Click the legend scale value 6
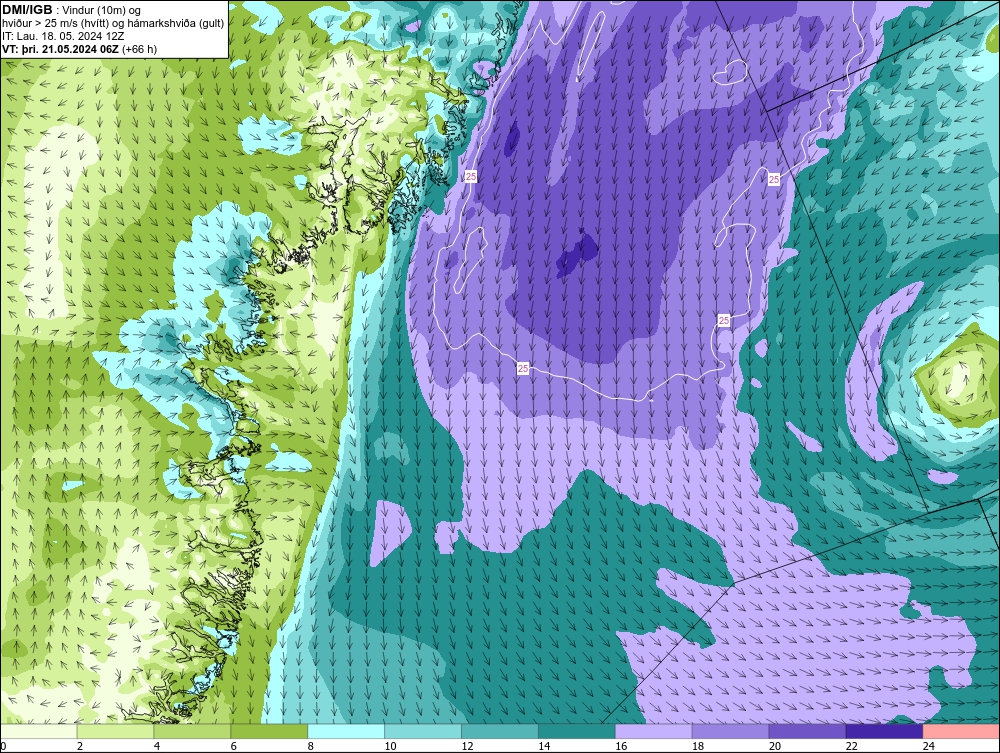Screen dimensions: 1000x753 tap(233, 746)
